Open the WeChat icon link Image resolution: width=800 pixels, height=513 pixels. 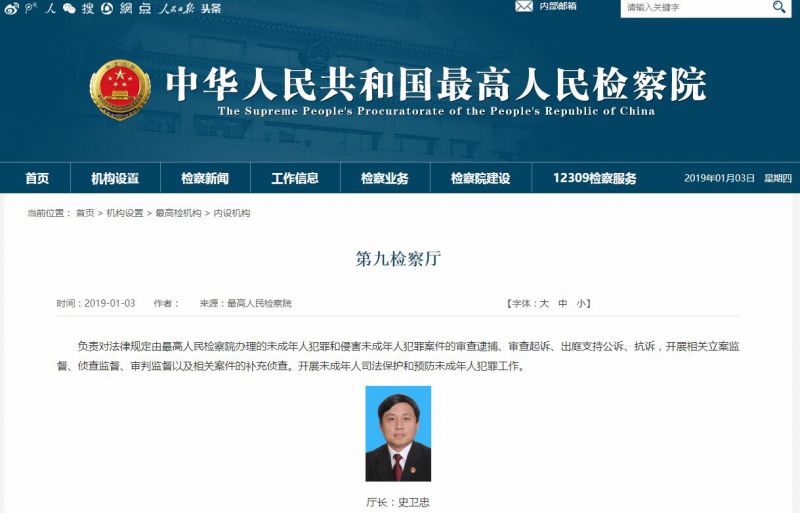coord(69,8)
